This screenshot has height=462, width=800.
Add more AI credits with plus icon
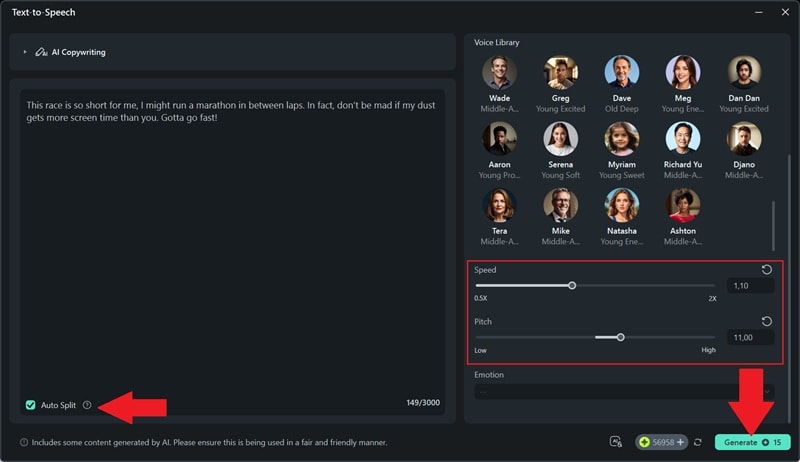[x=680, y=442]
